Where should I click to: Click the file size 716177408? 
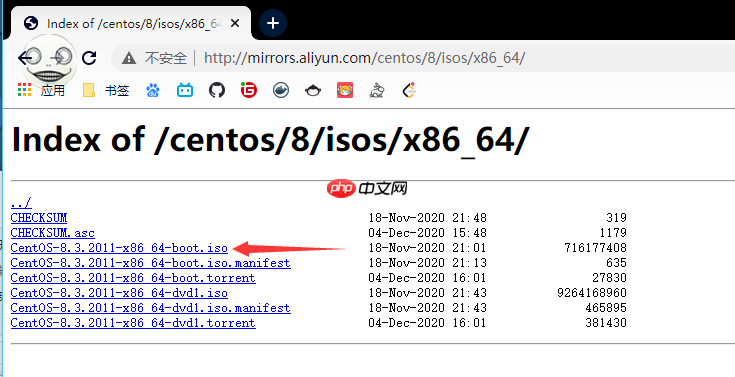(x=595, y=248)
